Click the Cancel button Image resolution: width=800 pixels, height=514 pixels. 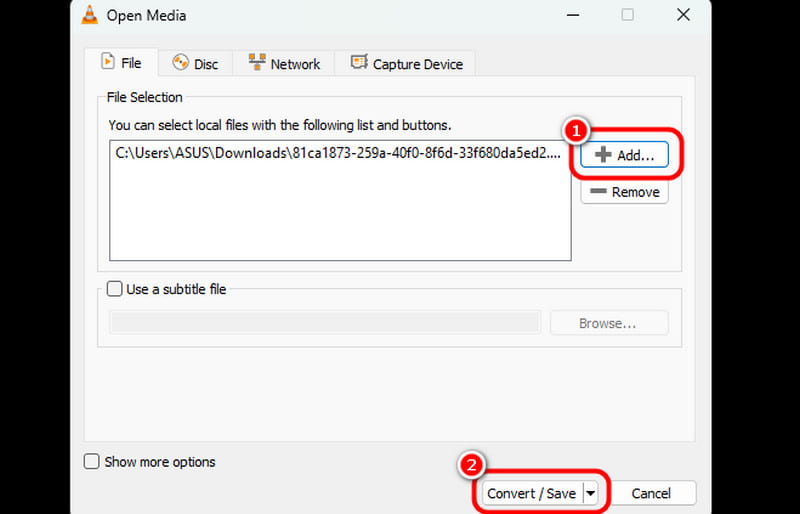[651, 493]
